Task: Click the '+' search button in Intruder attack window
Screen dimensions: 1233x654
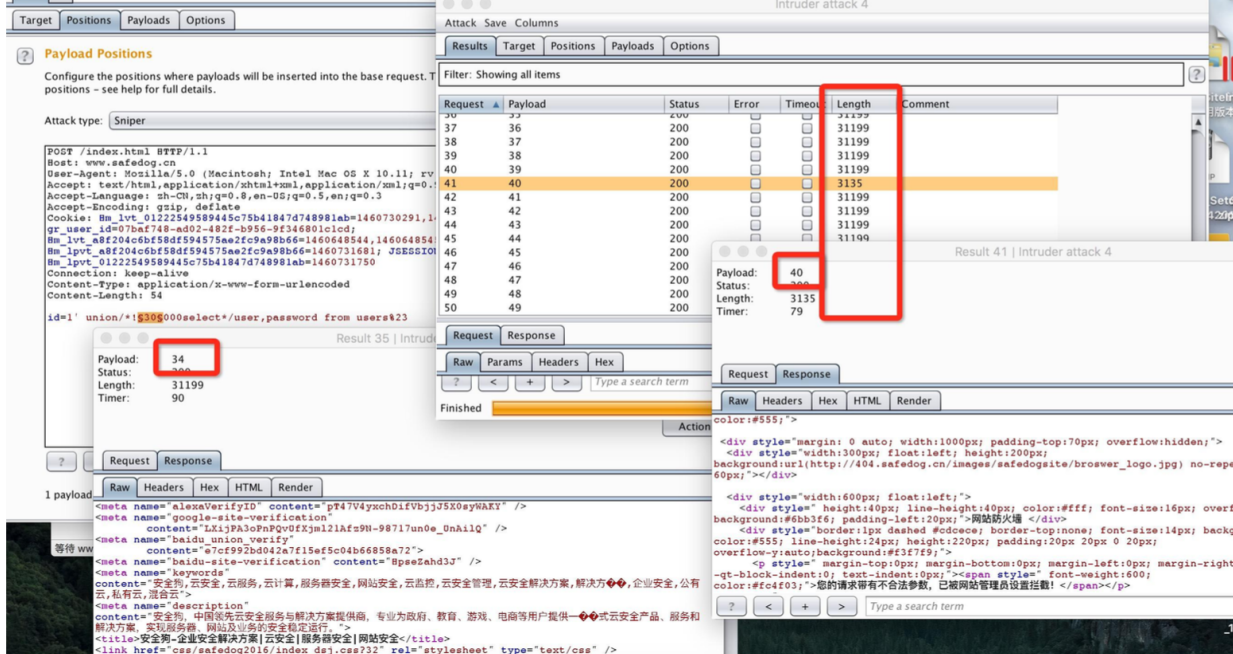Action: click(x=529, y=382)
